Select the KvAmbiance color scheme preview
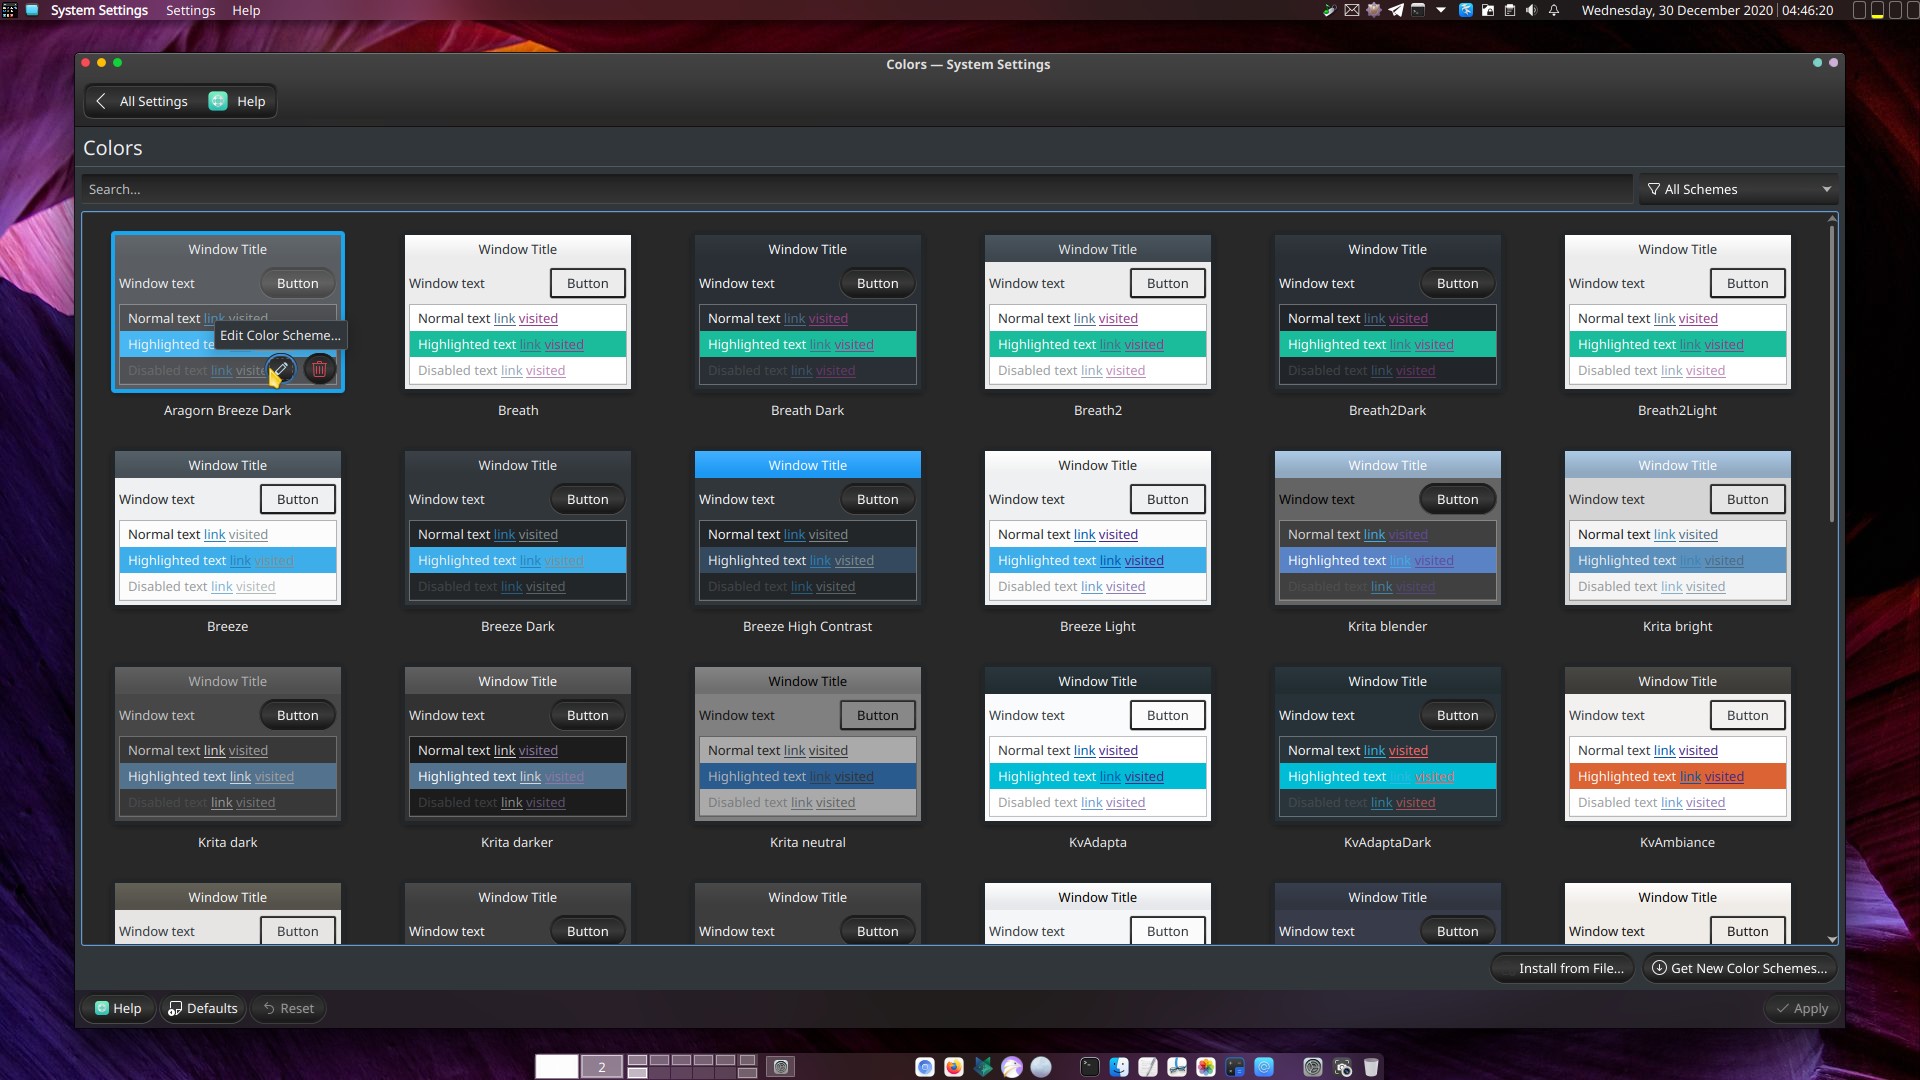 pyautogui.click(x=1677, y=744)
